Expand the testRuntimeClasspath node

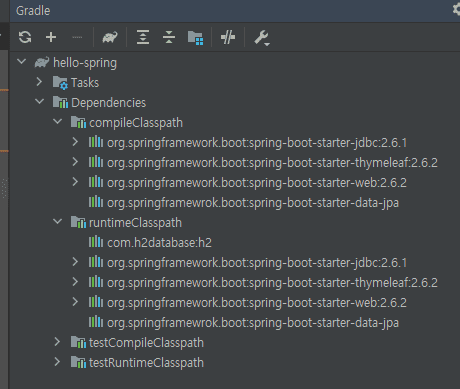pos(57,362)
